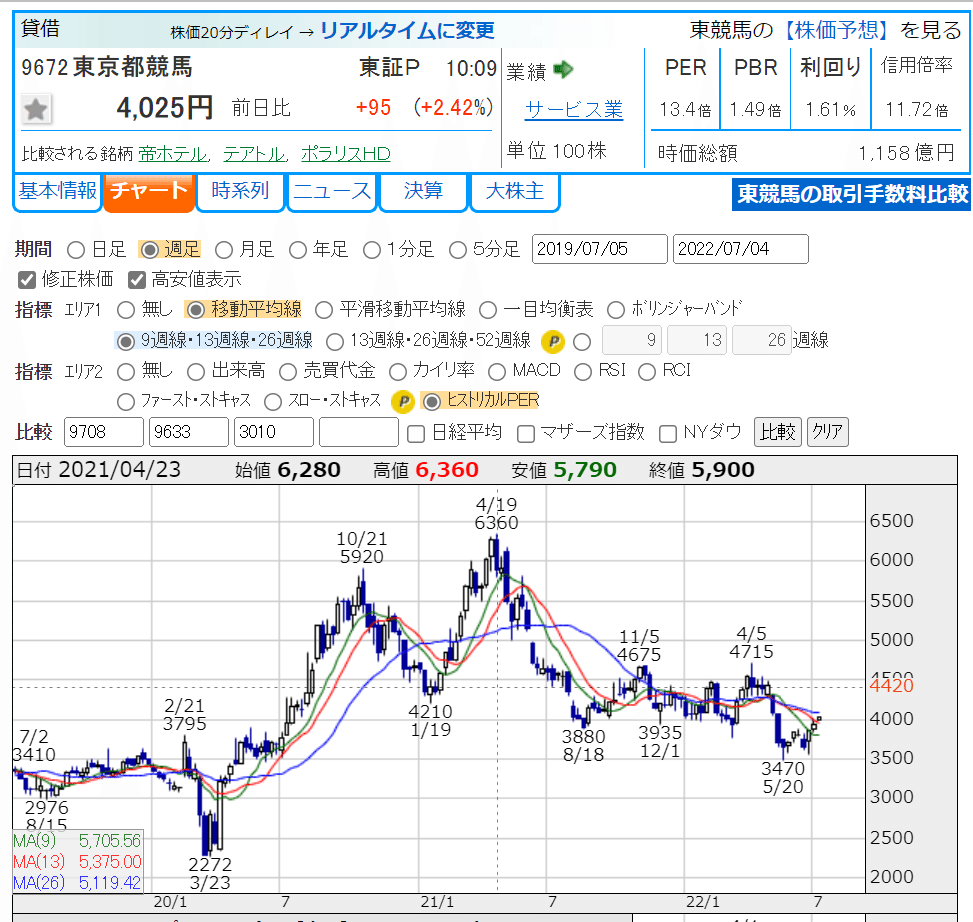
Task: Select 無し for indicator area 2
Action: [x=126, y=372]
